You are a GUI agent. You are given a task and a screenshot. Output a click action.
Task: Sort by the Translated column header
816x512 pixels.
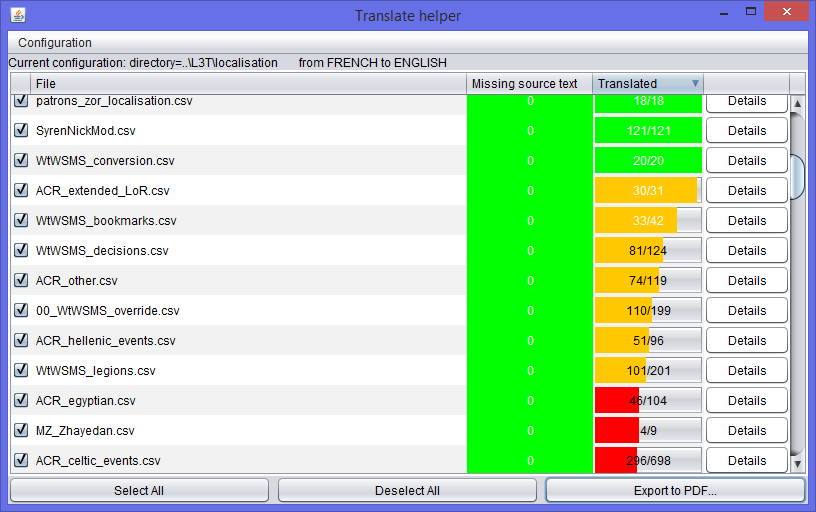tap(640, 84)
